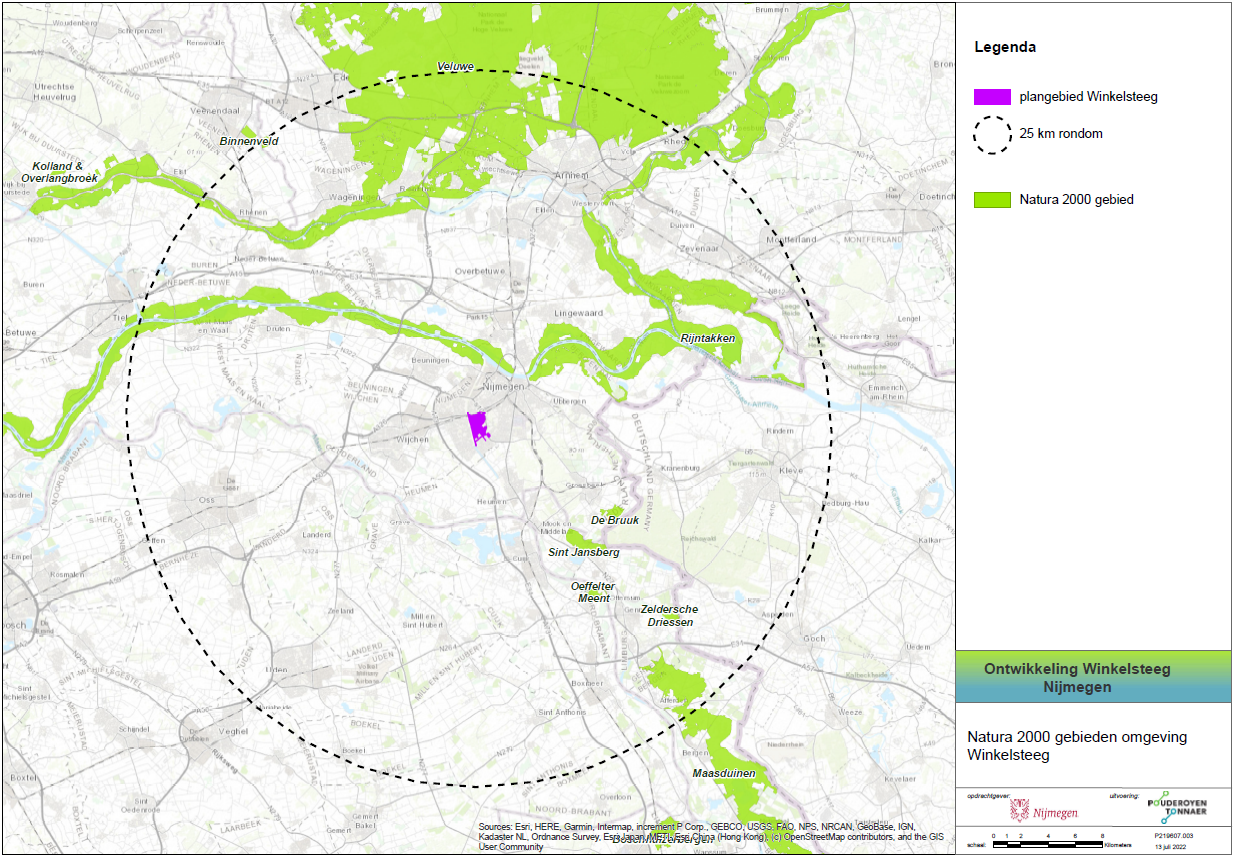Click the Oeffelter Meent label

pyautogui.click(x=593, y=592)
